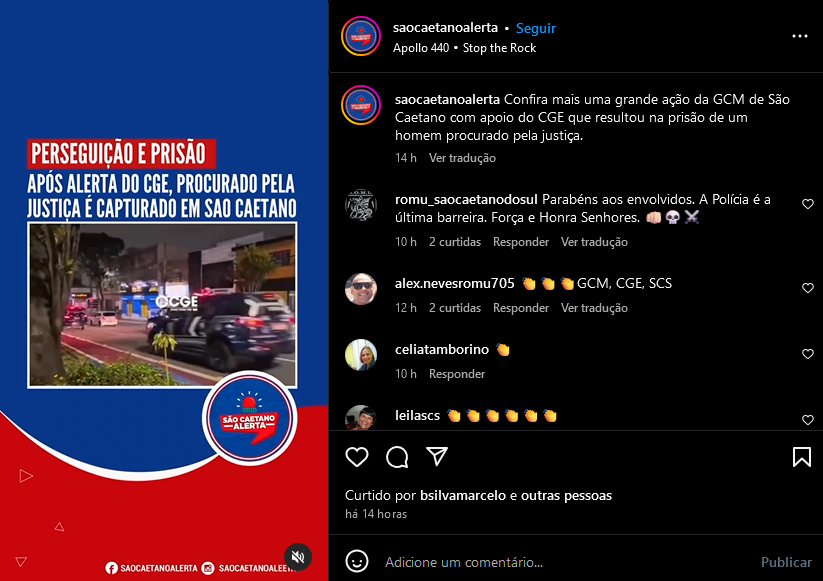
Task: Open saocaetanoalerta profile picture in header
Action: [x=361, y=36]
